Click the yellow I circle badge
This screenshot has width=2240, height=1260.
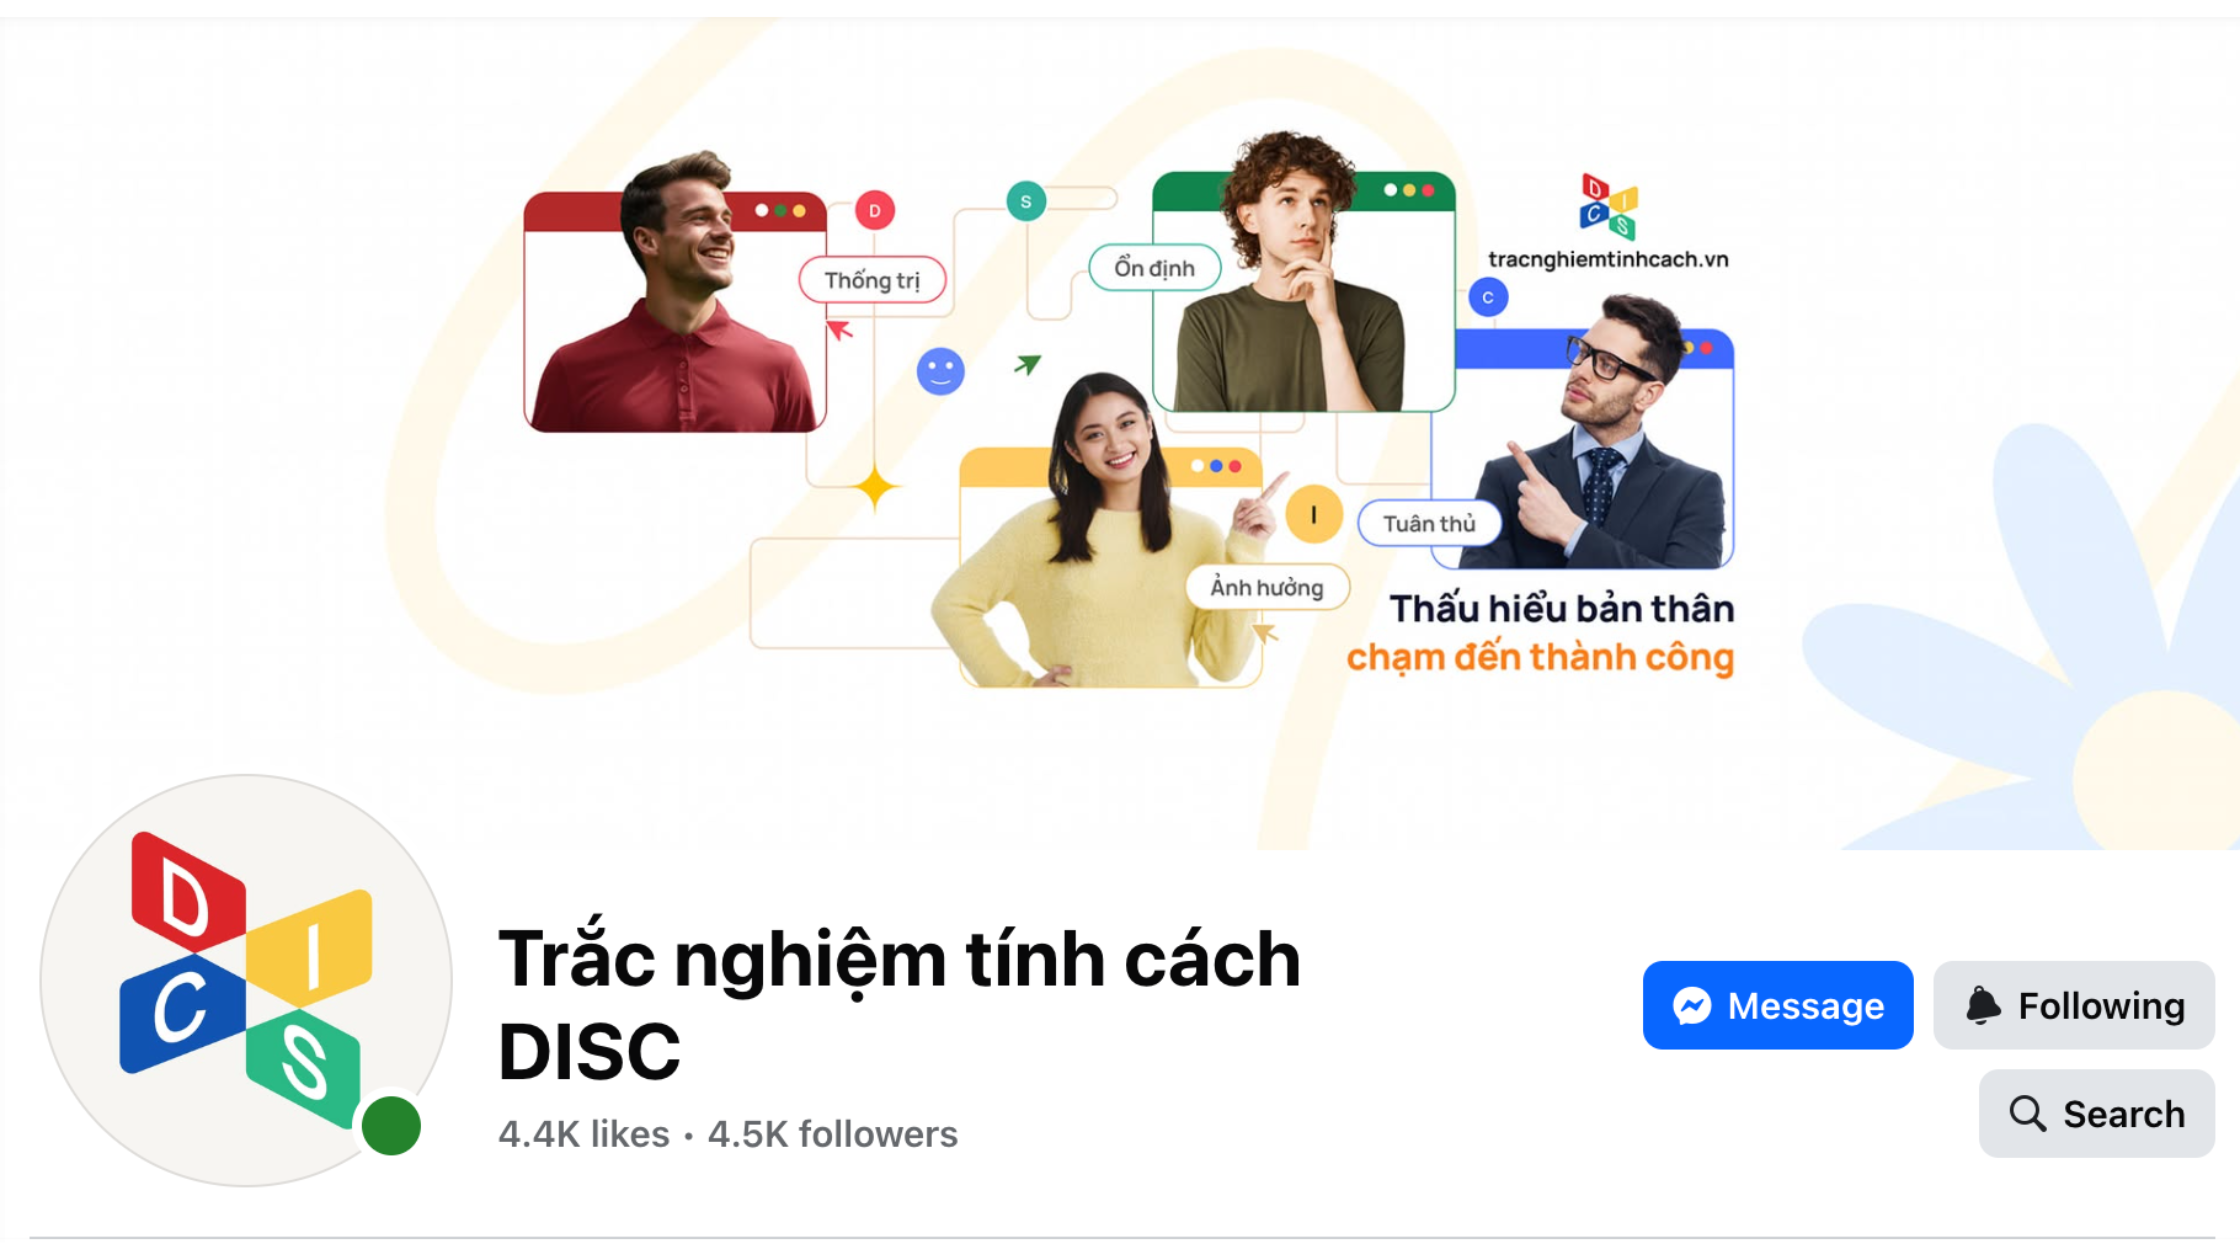coord(1313,514)
